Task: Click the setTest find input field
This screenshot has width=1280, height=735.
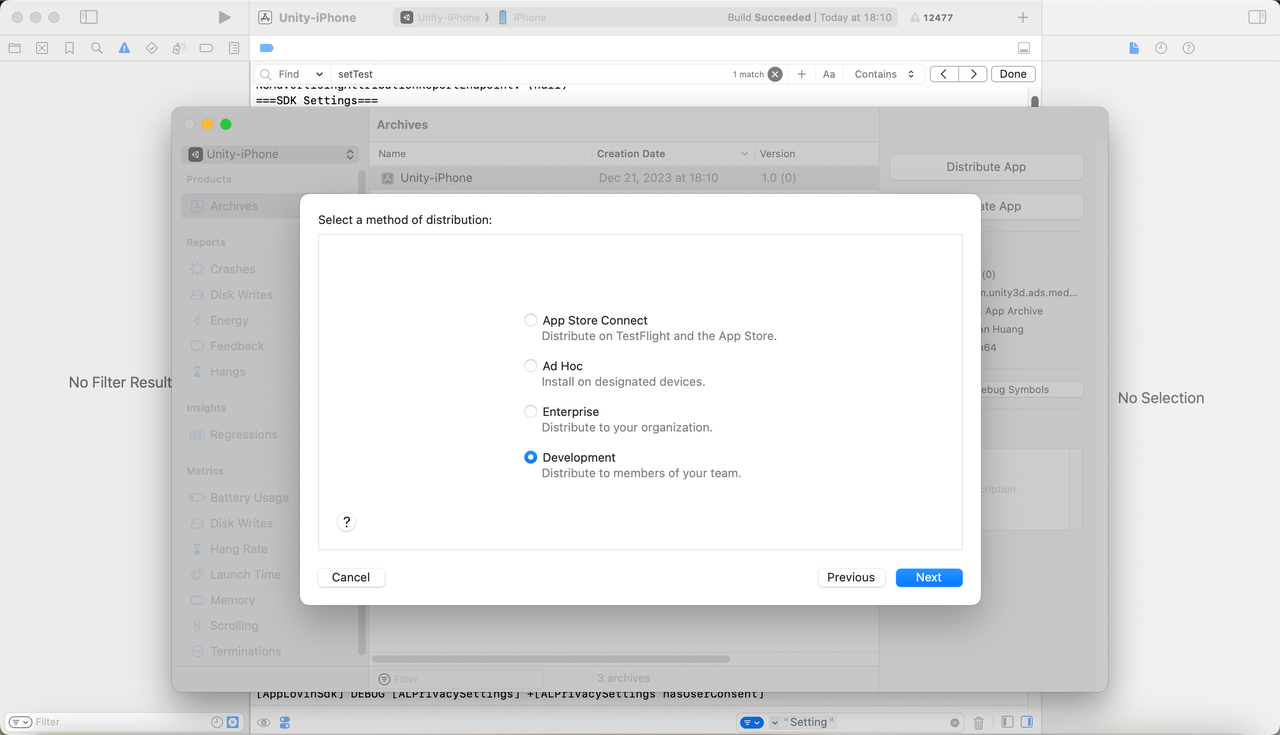Action: pyautogui.click(x=530, y=74)
